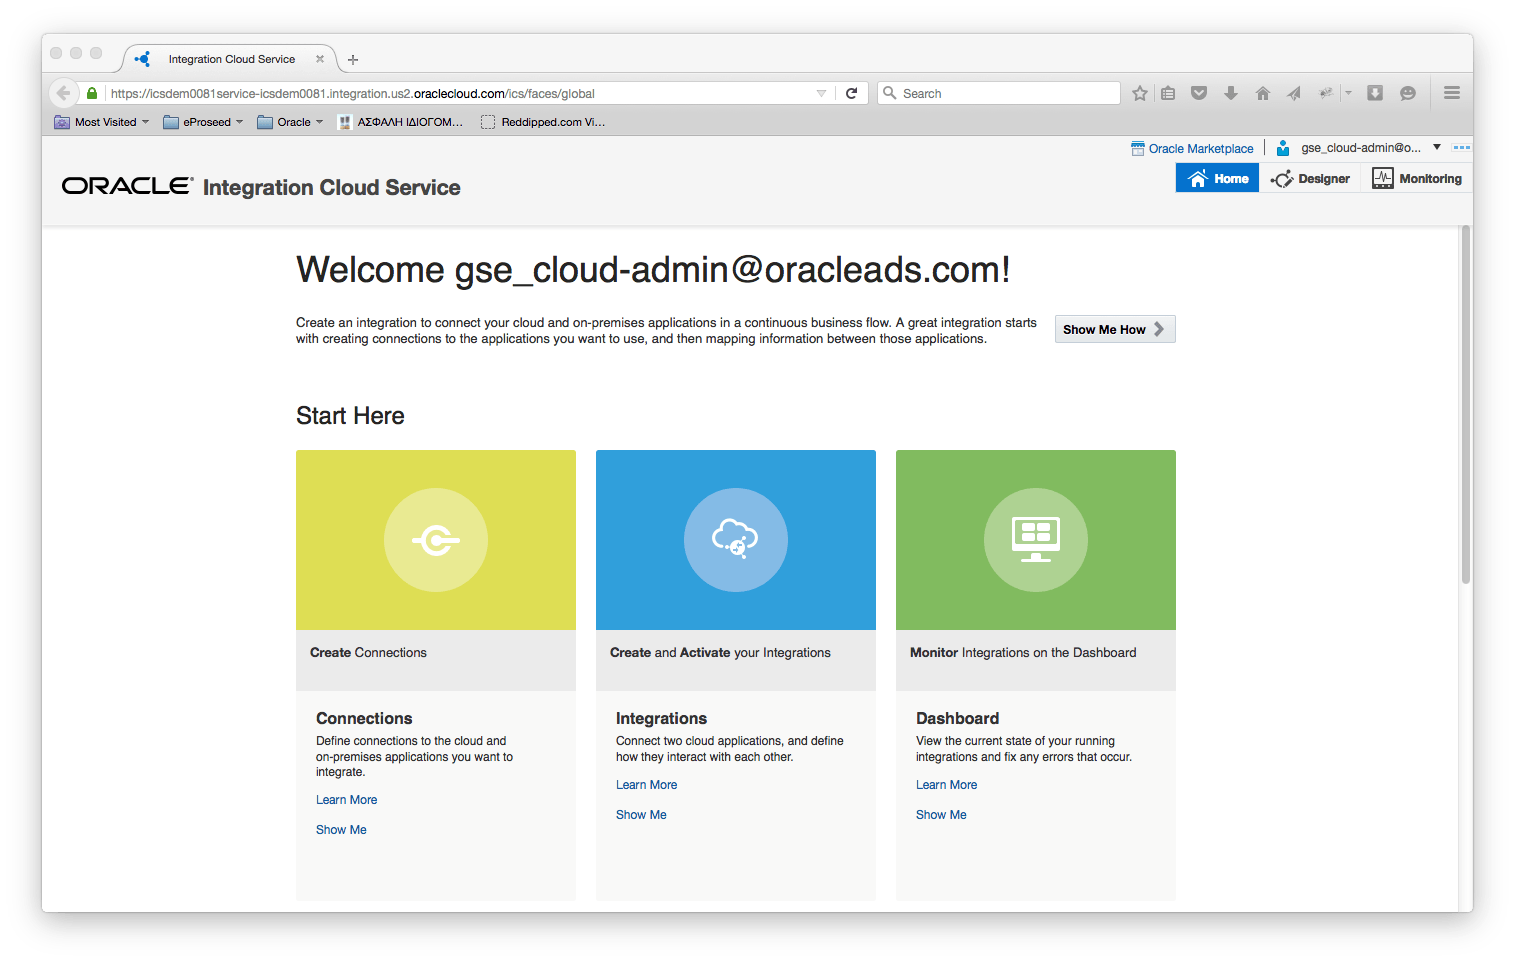The image size is (1515, 962).
Task: Click the ORACLE logo
Action: 127,186
